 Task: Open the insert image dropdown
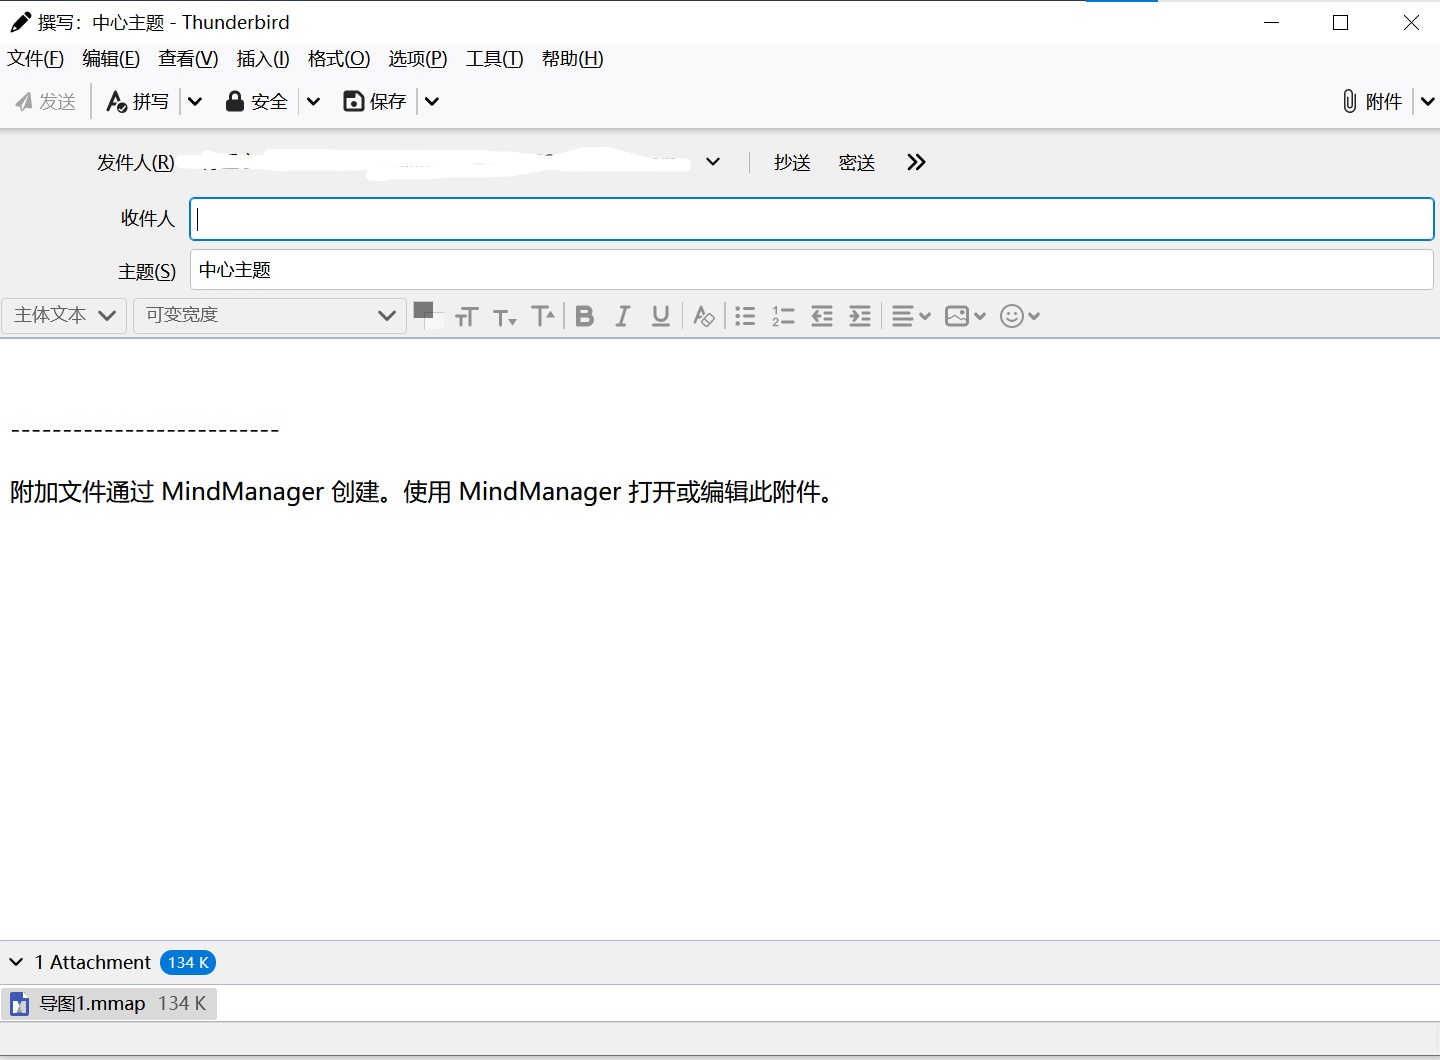[965, 317]
